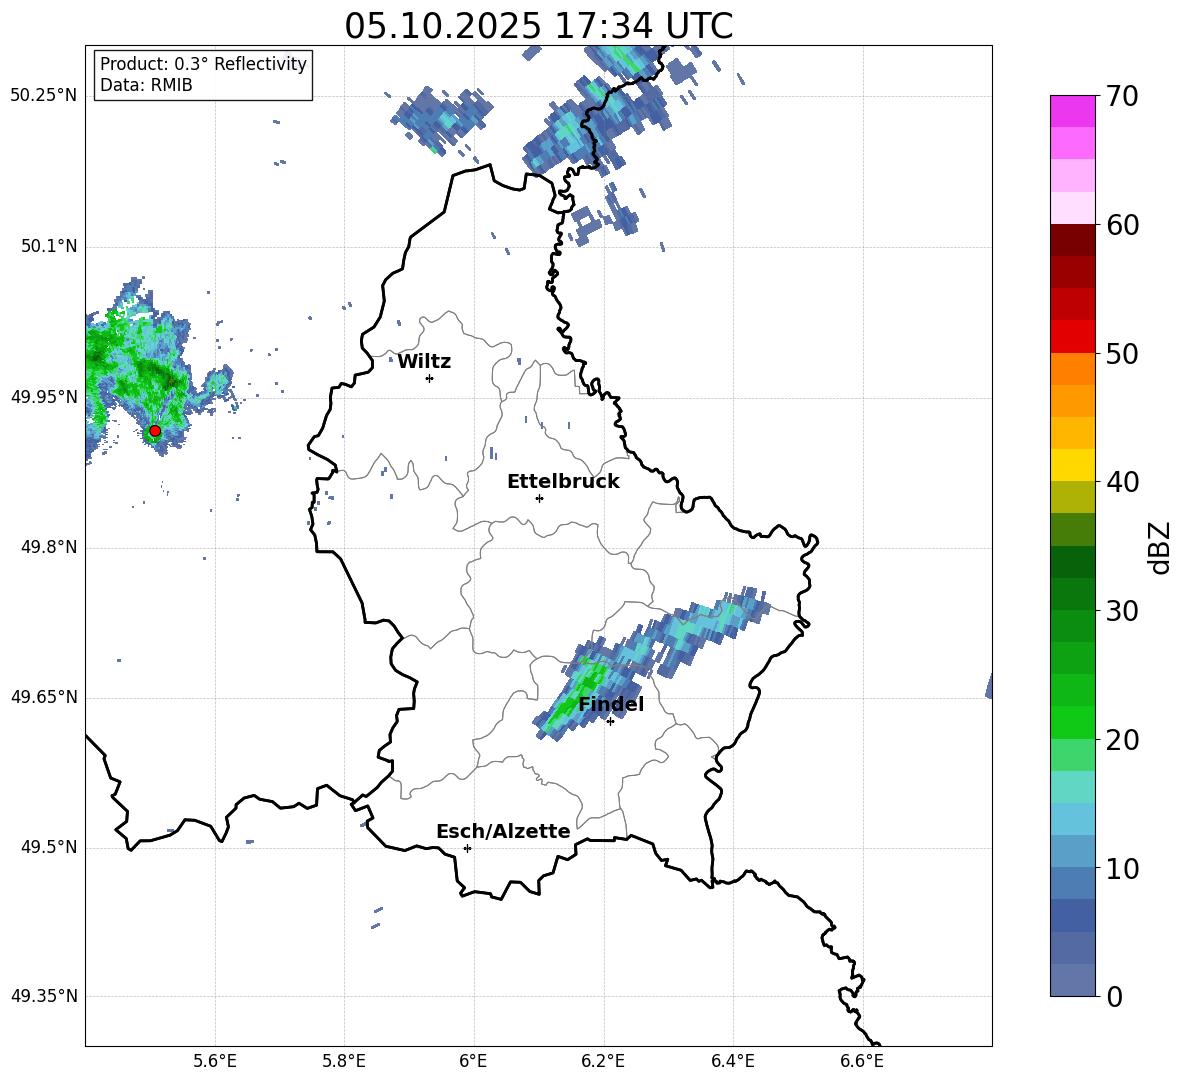Click the Findel station label
Screen dimensions: 1184x1081
611,704
